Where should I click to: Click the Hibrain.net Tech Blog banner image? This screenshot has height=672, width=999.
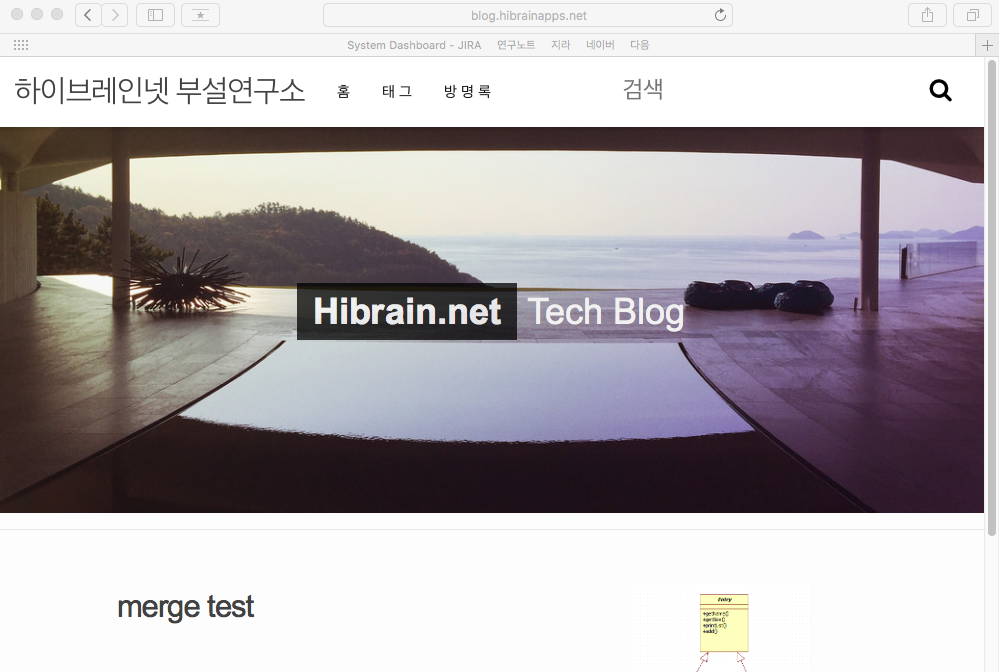coord(492,320)
